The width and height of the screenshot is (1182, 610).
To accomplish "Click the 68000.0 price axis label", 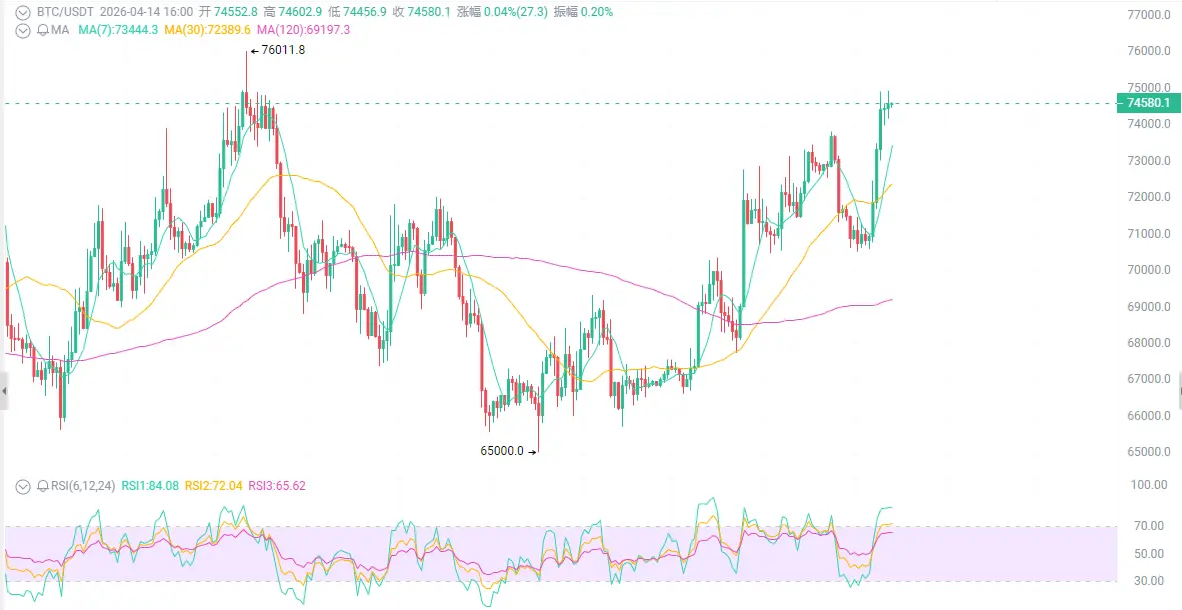I will coord(1148,343).
